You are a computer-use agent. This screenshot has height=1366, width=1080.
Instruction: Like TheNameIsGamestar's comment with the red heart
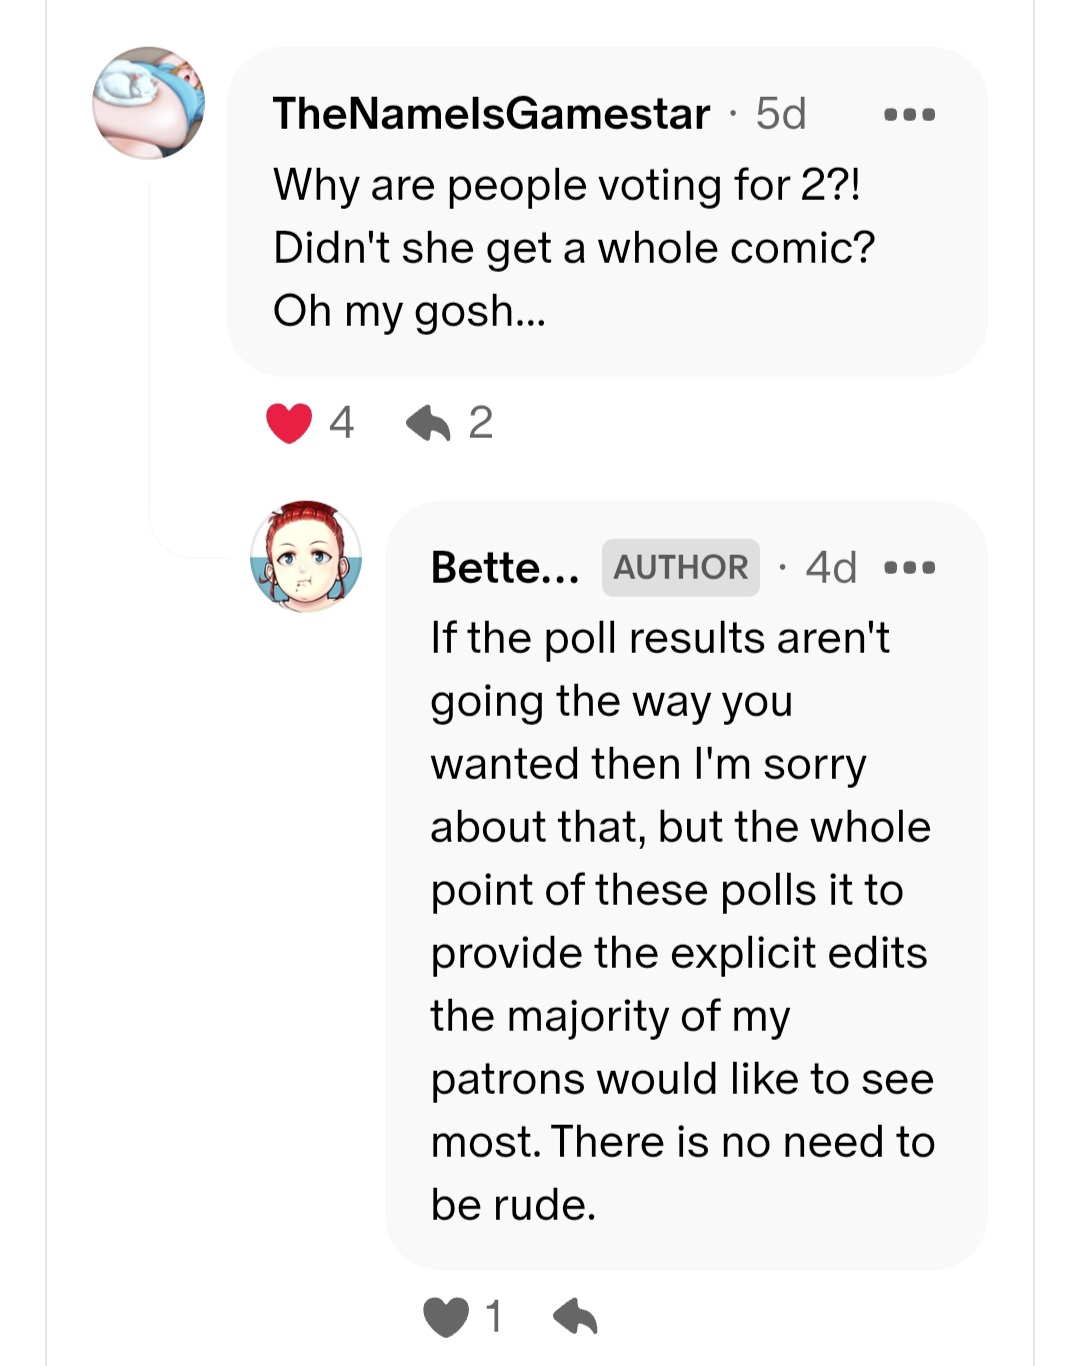(x=288, y=423)
